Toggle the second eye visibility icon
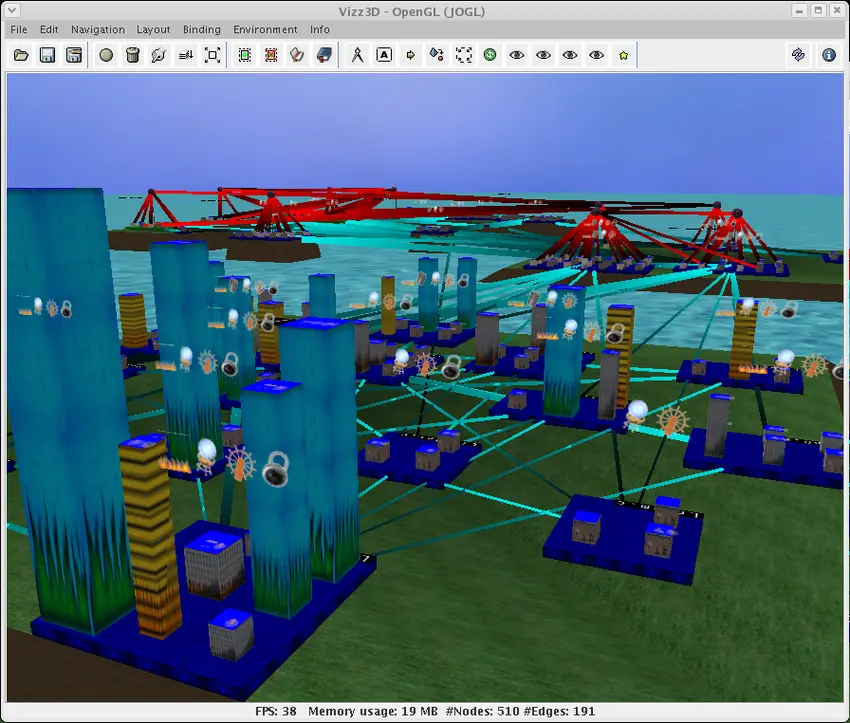850x723 pixels. [x=542, y=55]
